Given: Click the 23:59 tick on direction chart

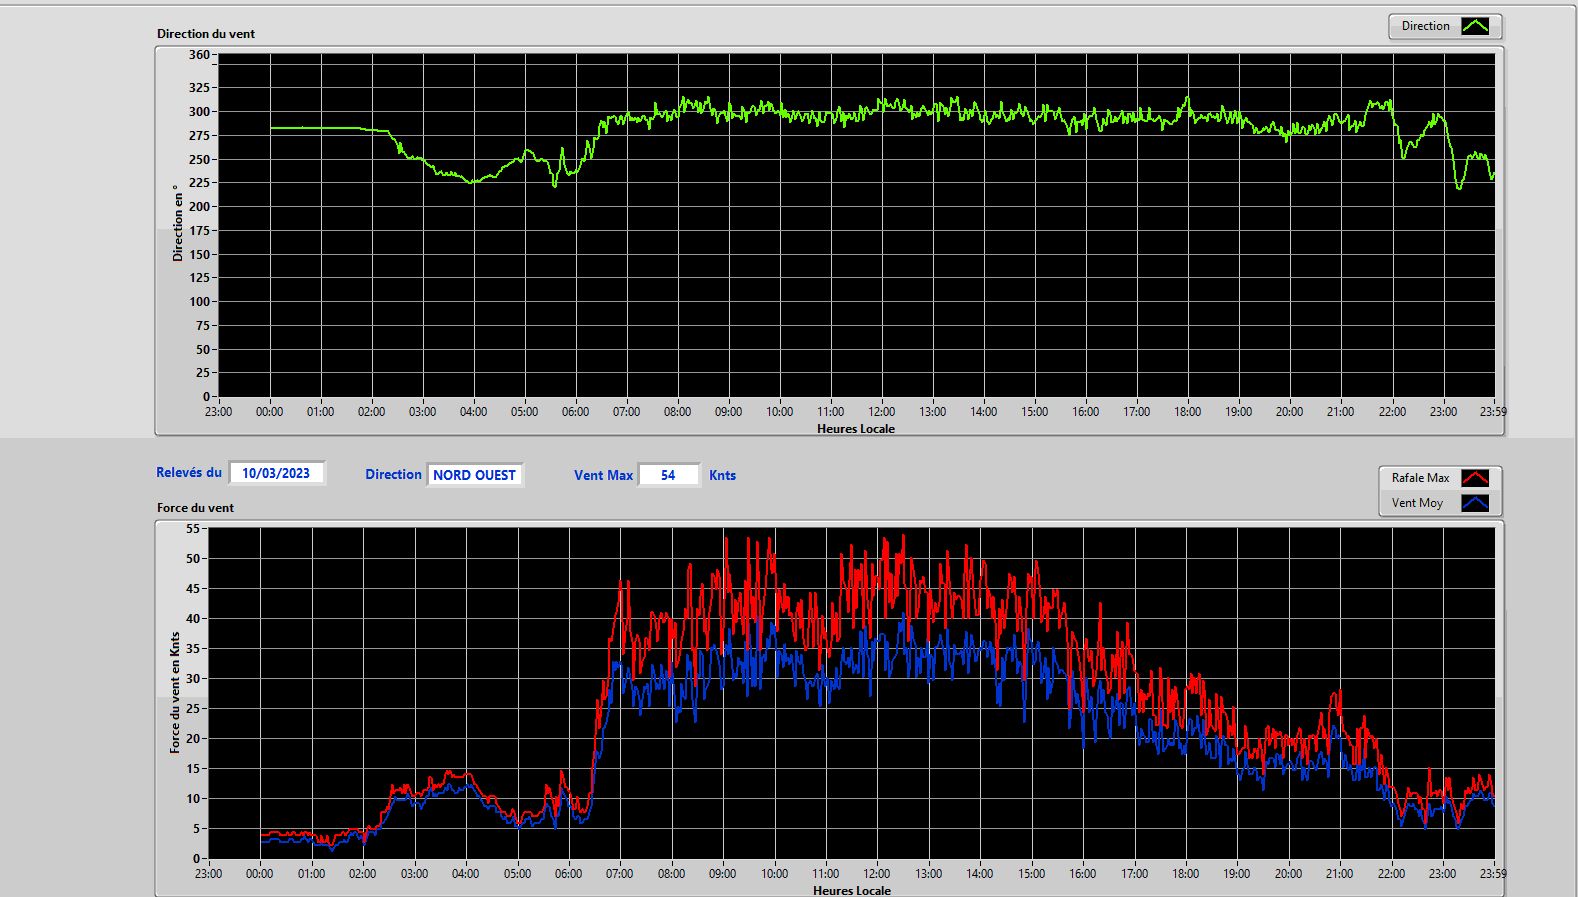Looking at the screenshot, I should (x=1493, y=411).
